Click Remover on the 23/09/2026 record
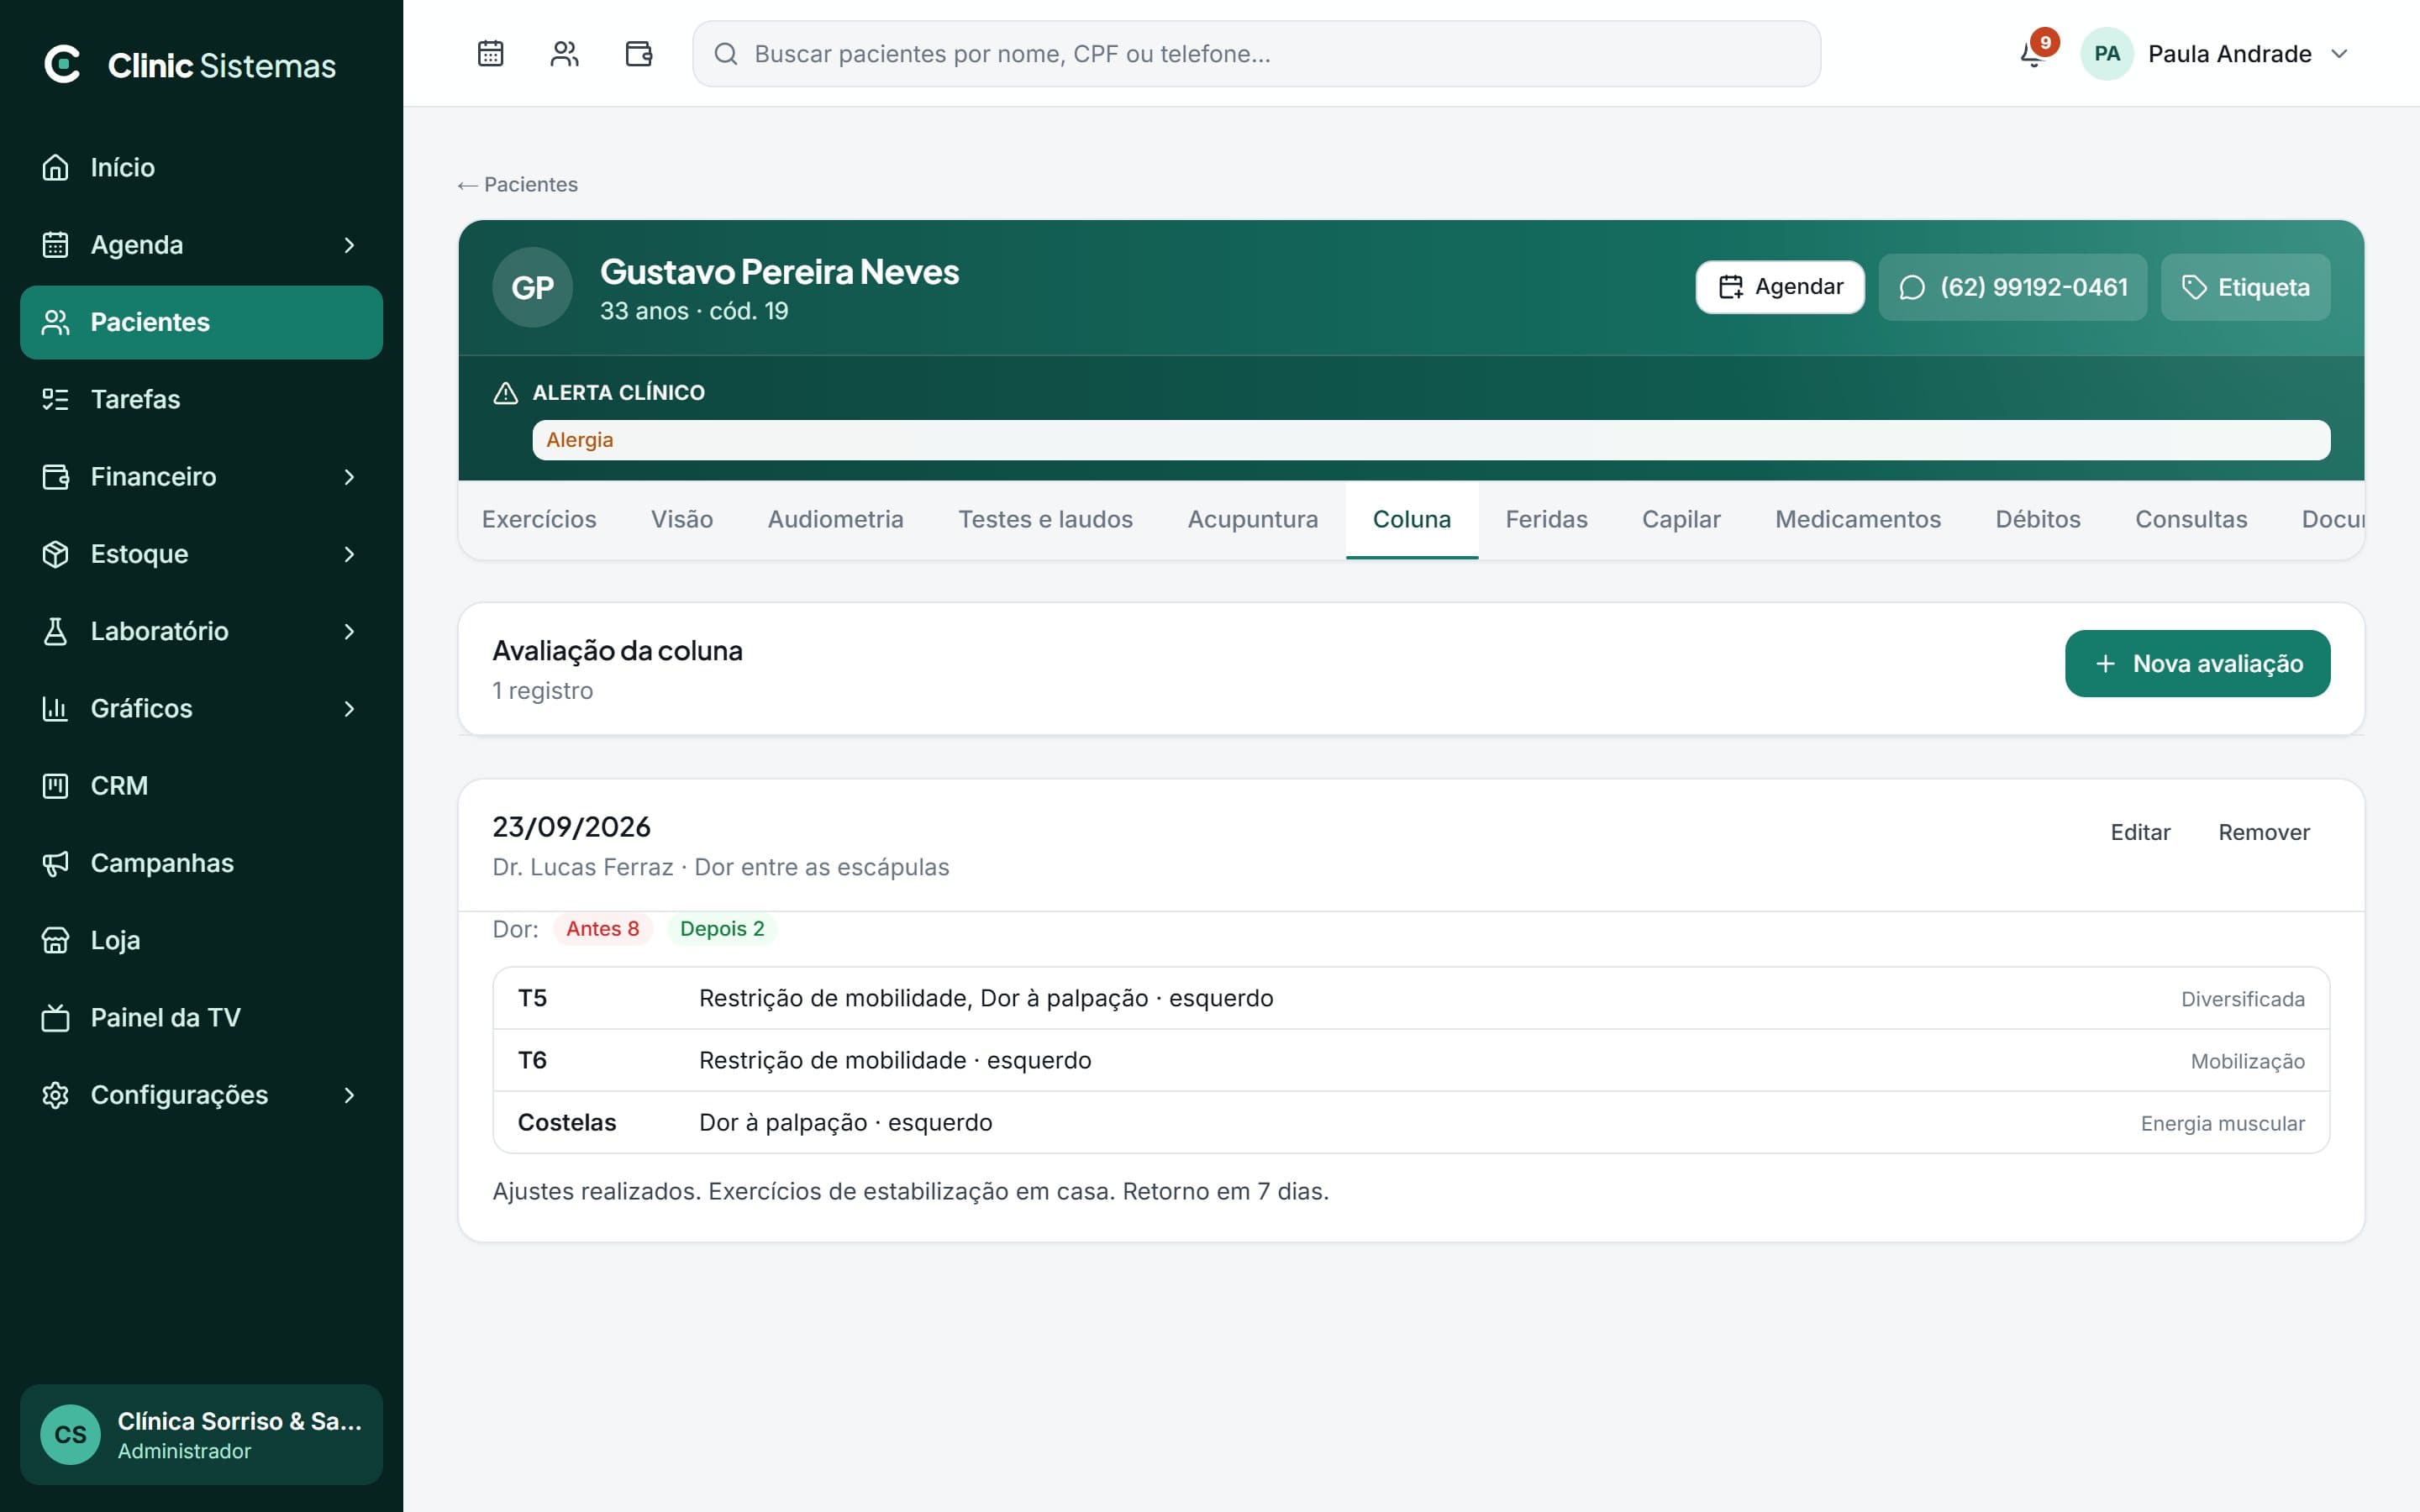Screen dimensions: 2420x1512 click(2263, 832)
